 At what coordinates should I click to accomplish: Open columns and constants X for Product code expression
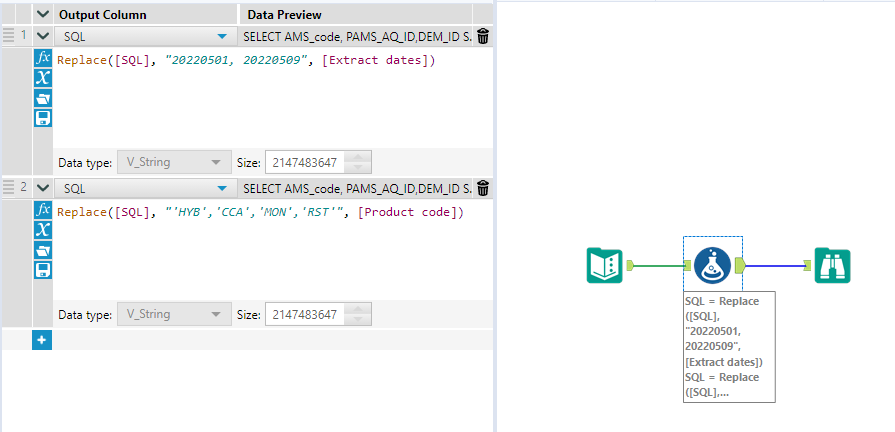(43, 230)
